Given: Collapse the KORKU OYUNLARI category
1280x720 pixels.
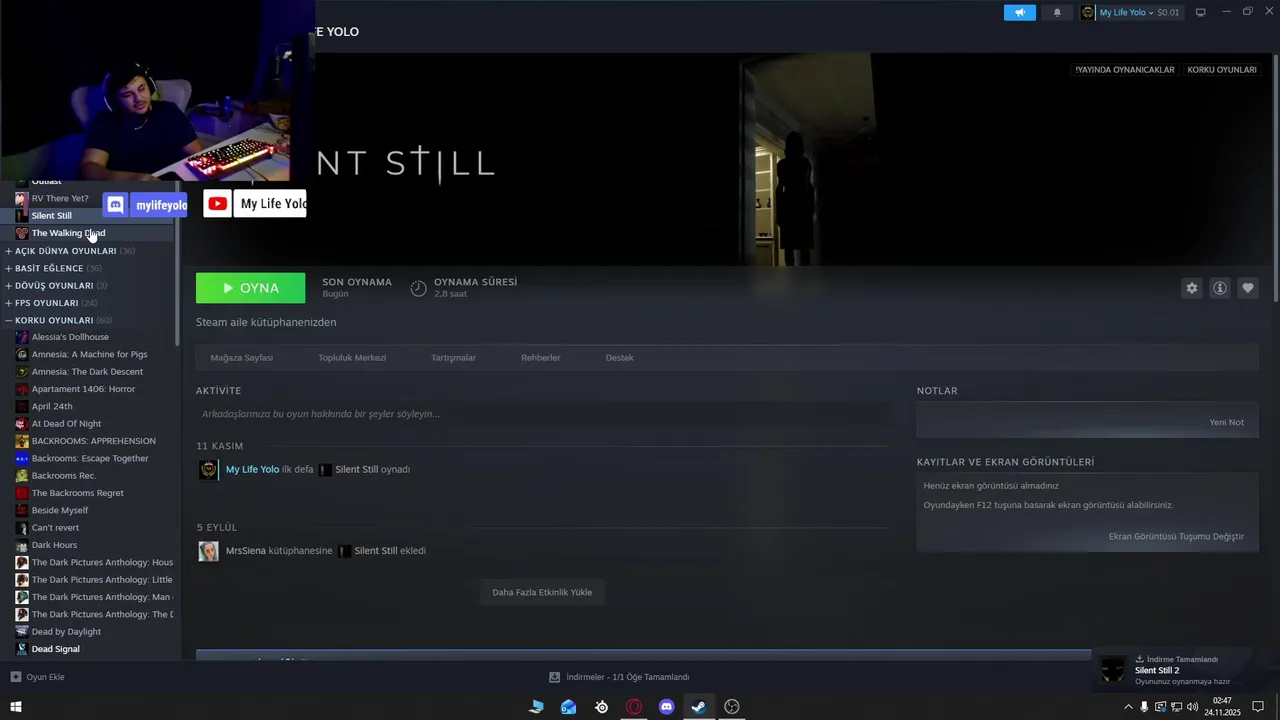Looking at the screenshot, I should (x=9, y=320).
